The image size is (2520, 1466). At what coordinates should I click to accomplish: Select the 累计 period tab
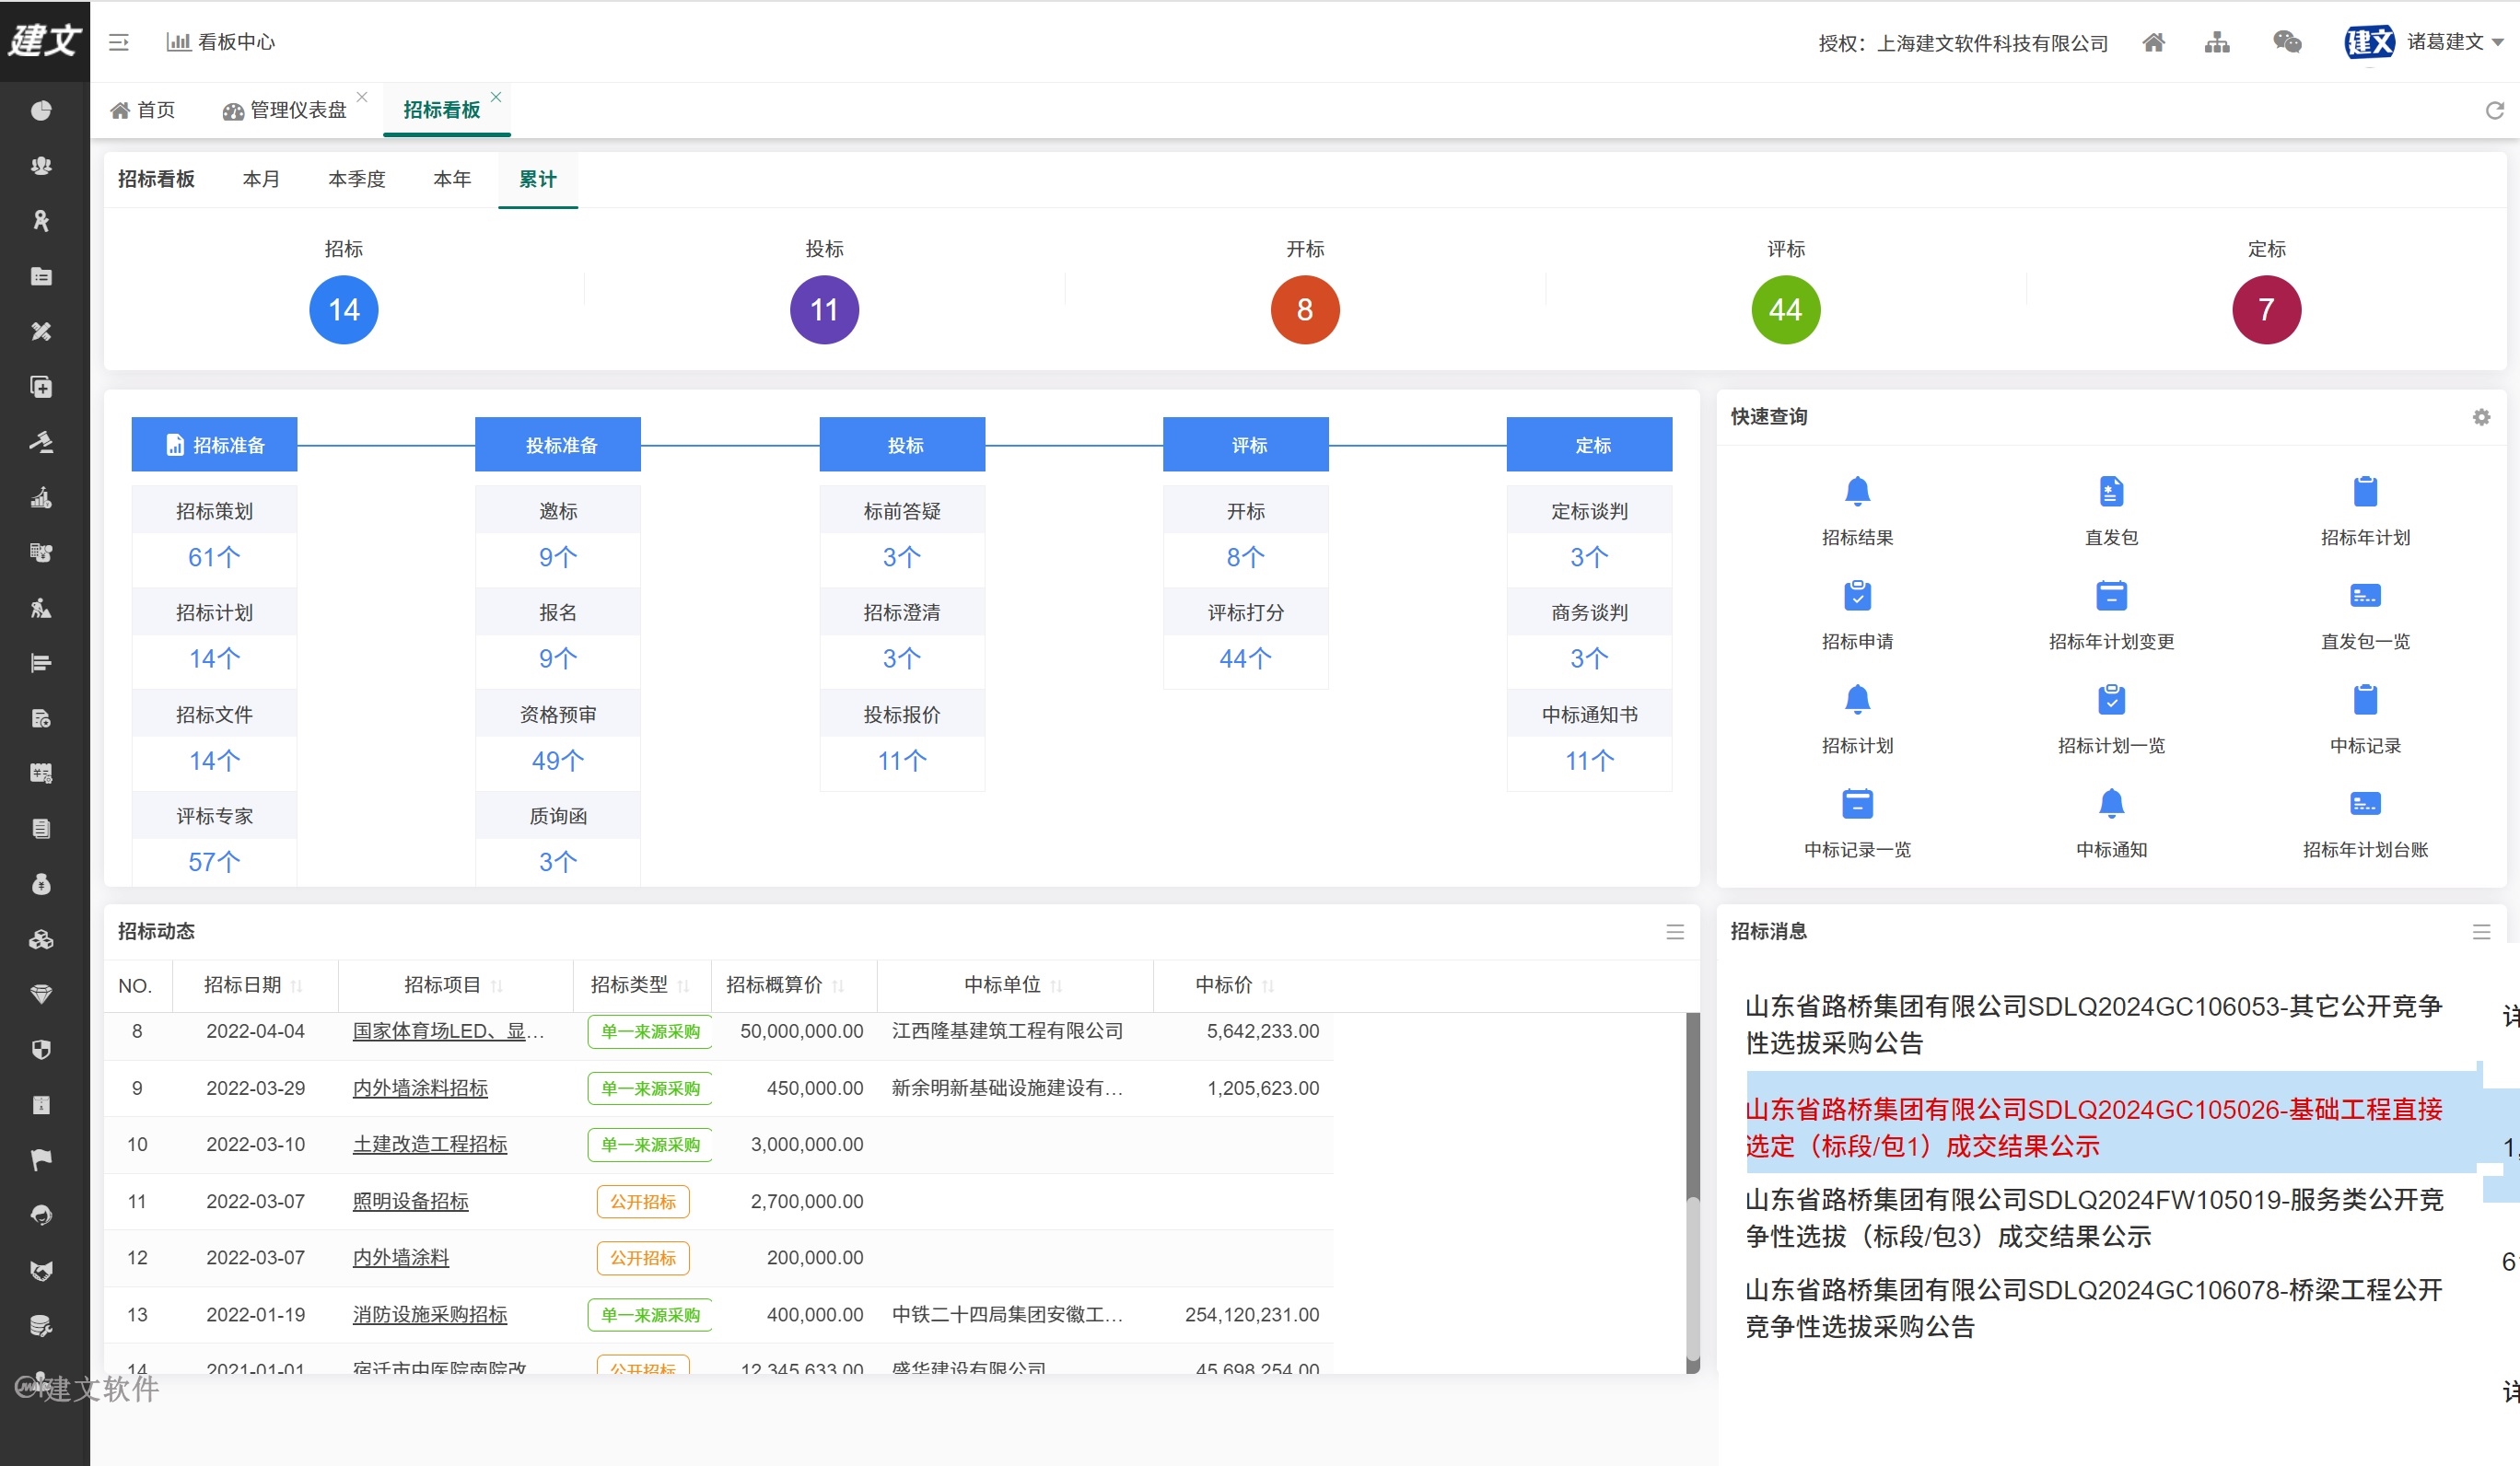pos(538,179)
